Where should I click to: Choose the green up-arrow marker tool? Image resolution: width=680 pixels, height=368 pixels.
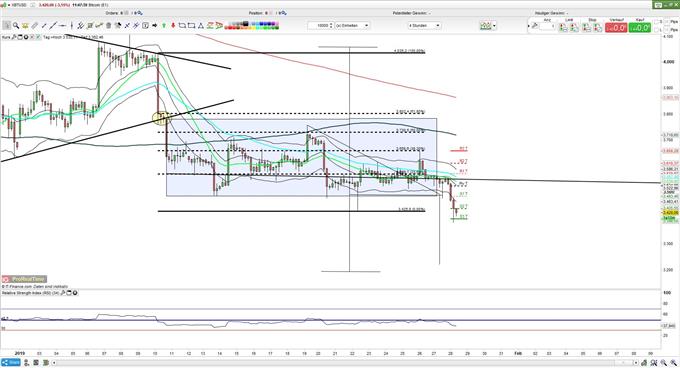click(x=164, y=26)
